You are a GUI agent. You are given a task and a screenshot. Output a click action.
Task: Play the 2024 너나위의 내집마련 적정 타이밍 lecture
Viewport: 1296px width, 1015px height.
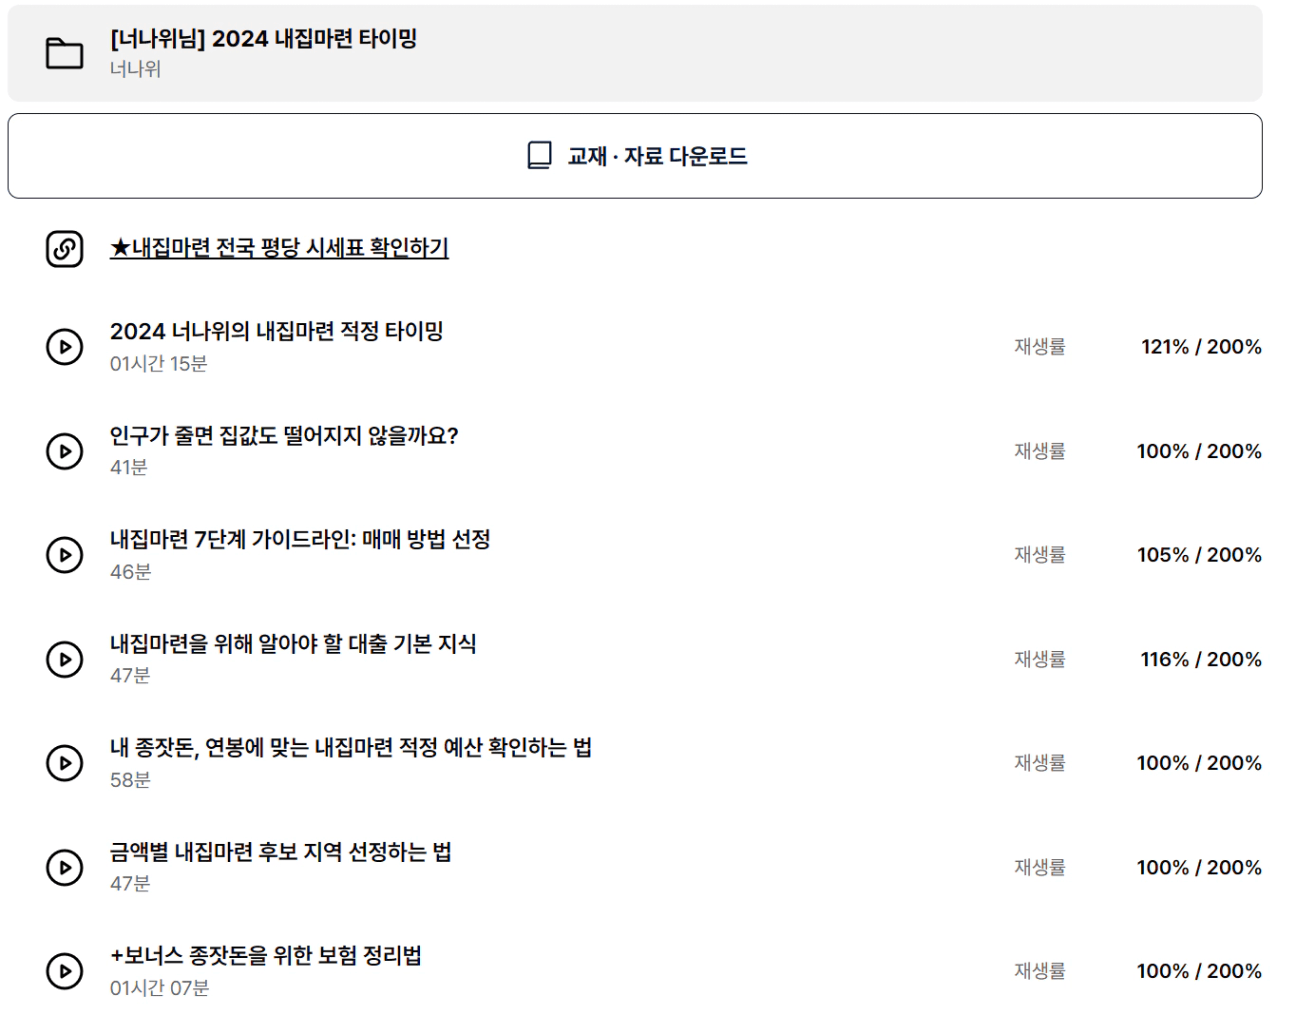pyautogui.click(x=65, y=347)
